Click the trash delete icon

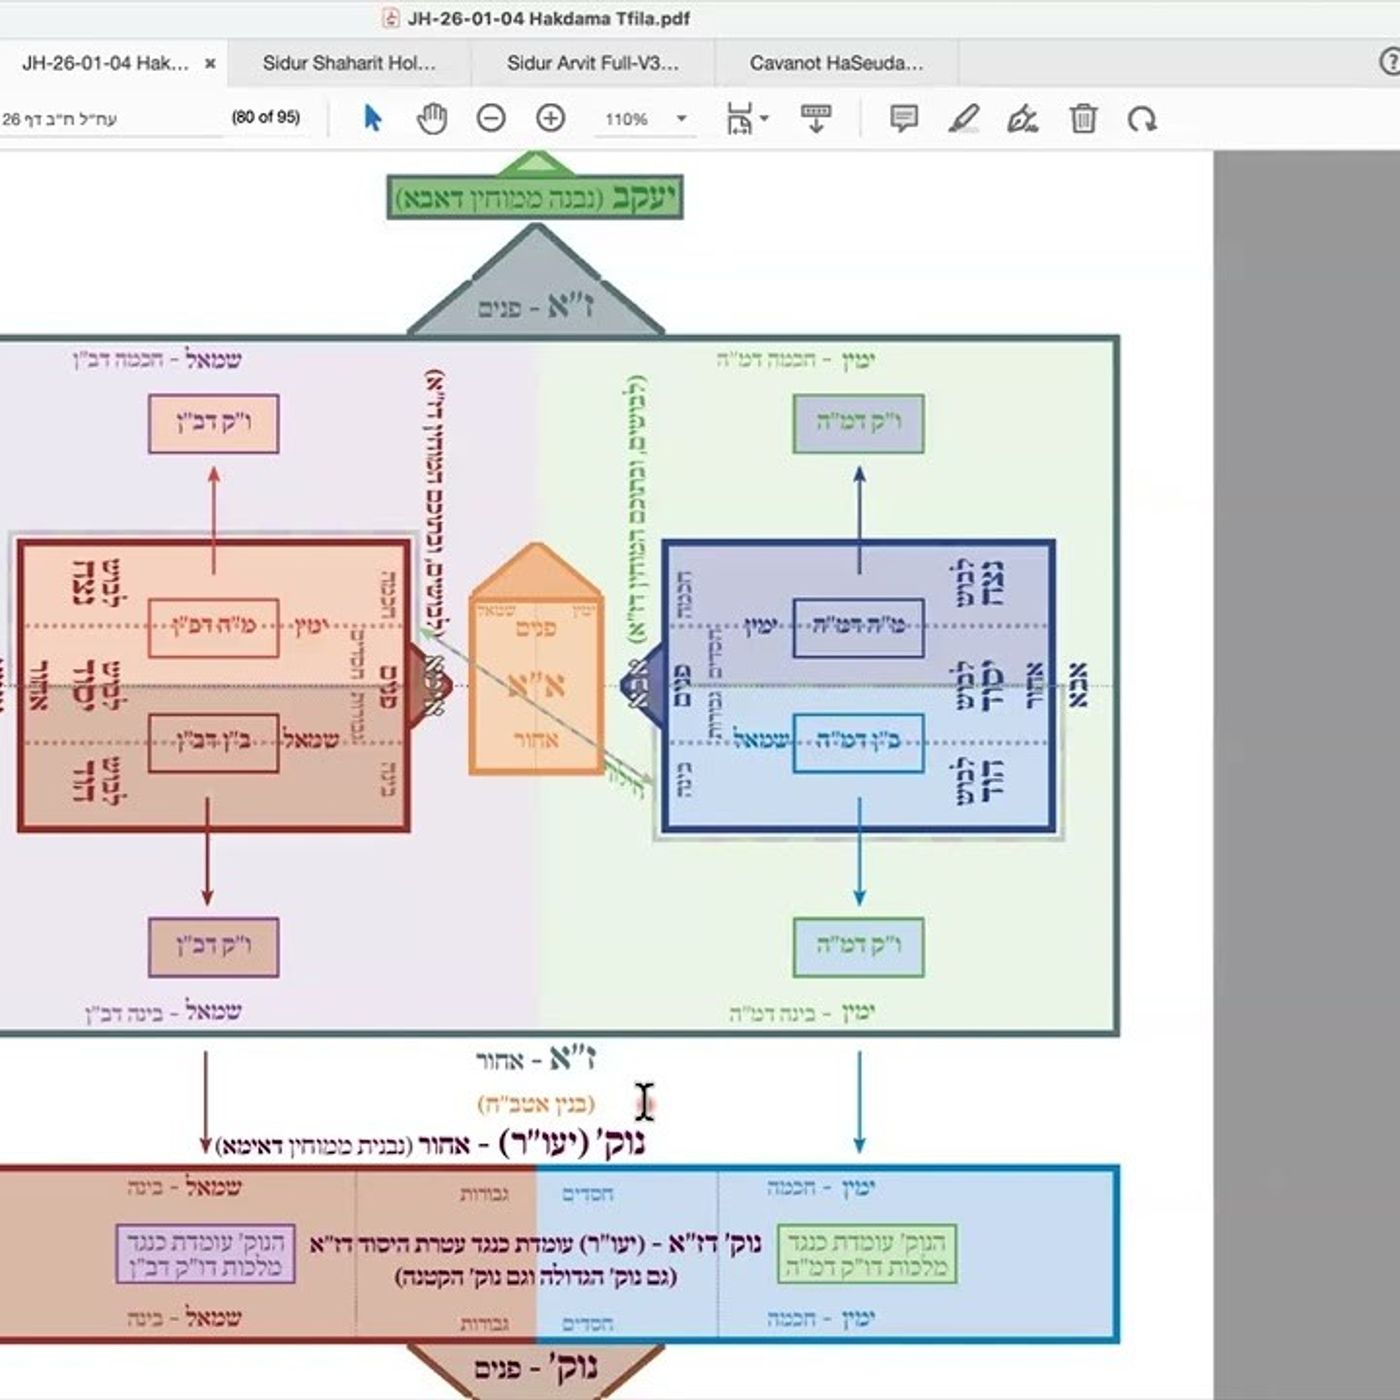click(1083, 118)
